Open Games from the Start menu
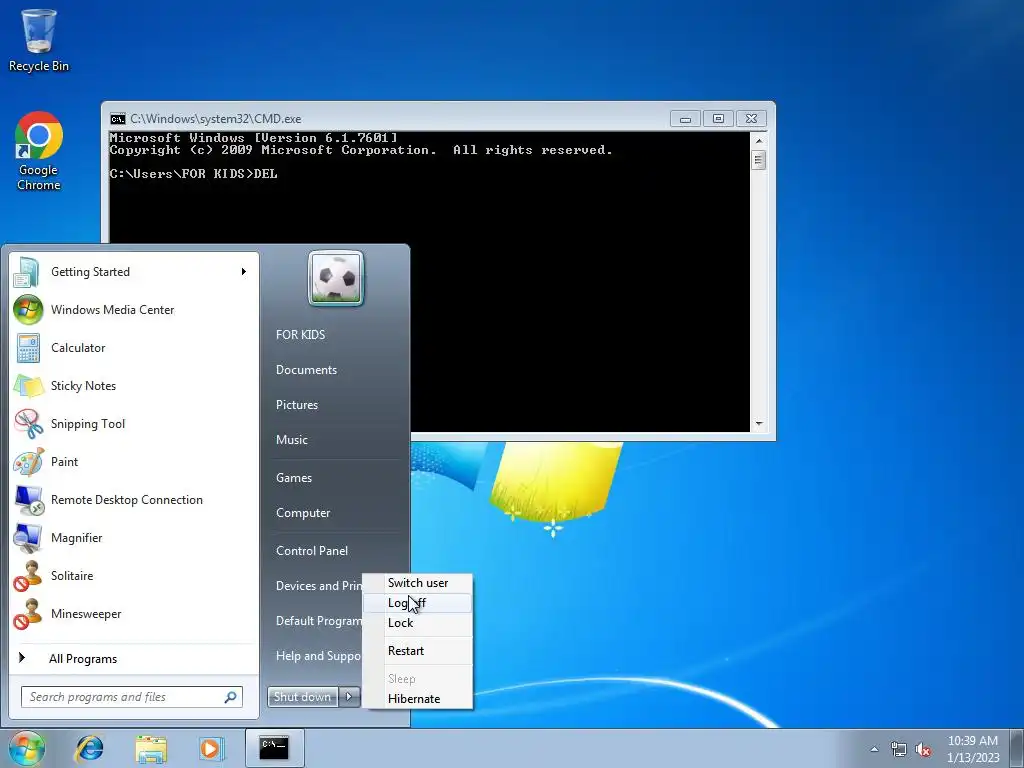 (294, 478)
